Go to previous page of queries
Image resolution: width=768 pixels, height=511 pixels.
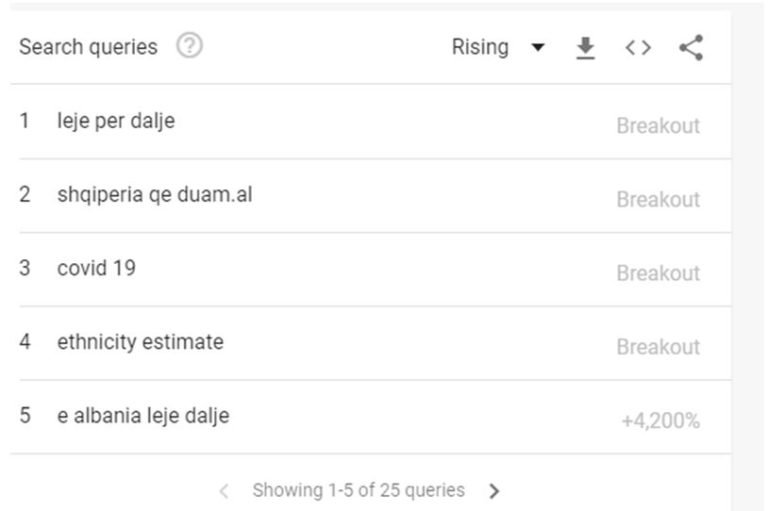[224, 491]
